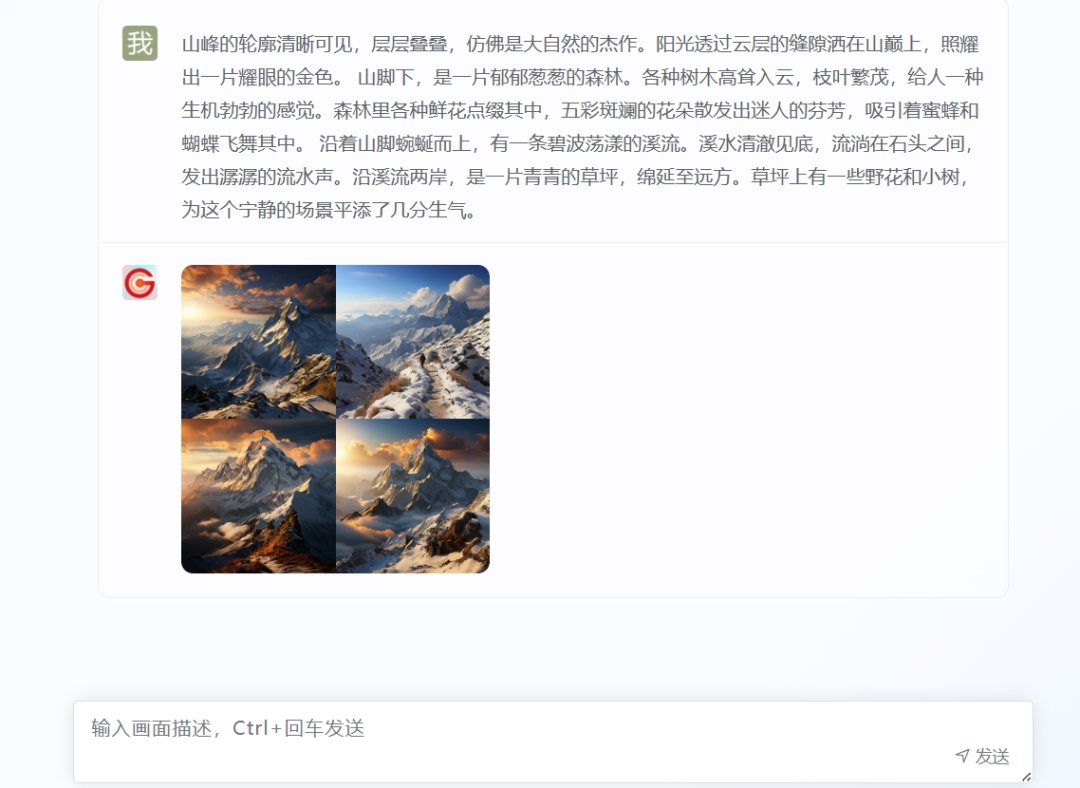1080x788 pixels.
Task: Click last prompt line 为这个宁静的场景
Action: click(329, 209)
